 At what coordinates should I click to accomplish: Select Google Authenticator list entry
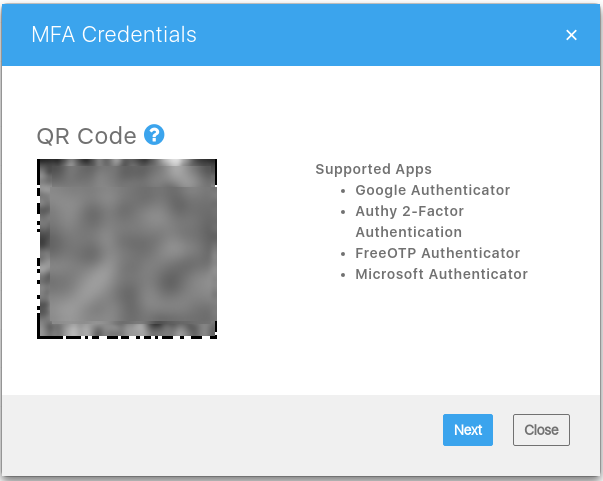[433, 190]
